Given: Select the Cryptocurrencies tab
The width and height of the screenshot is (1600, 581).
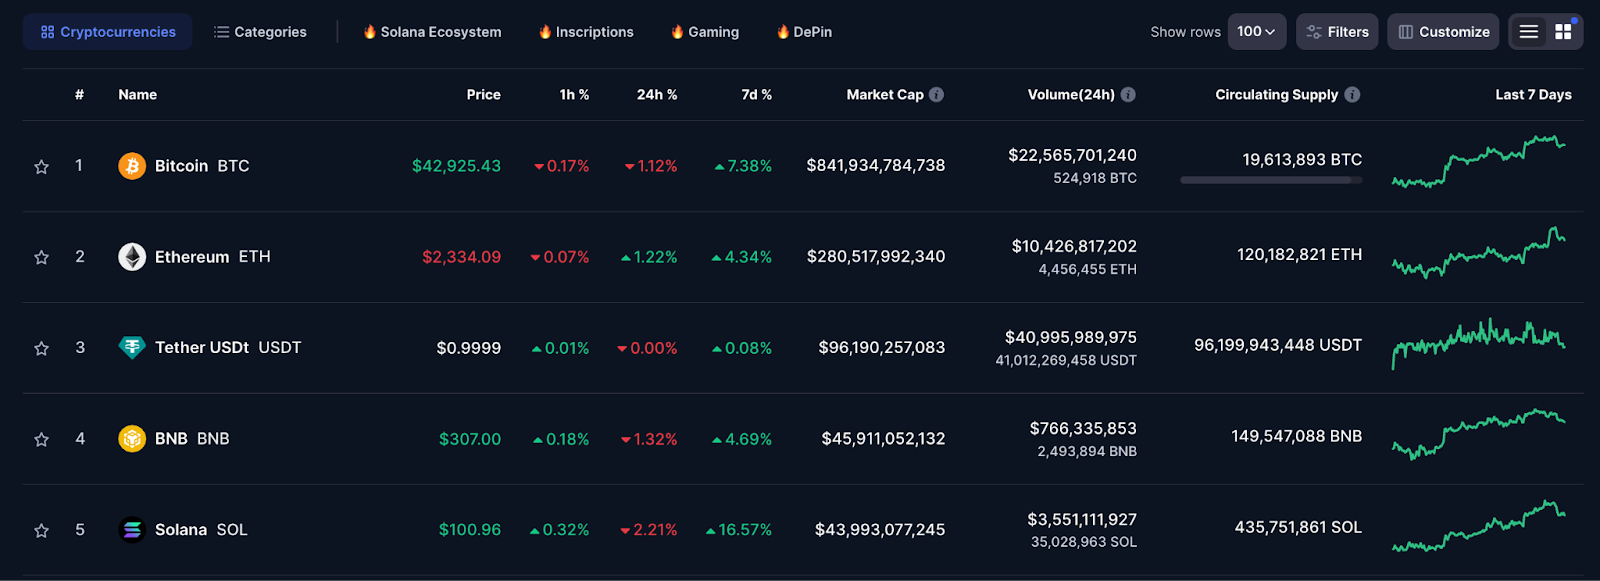Looking at the screenshot, I should pos(107,32).
